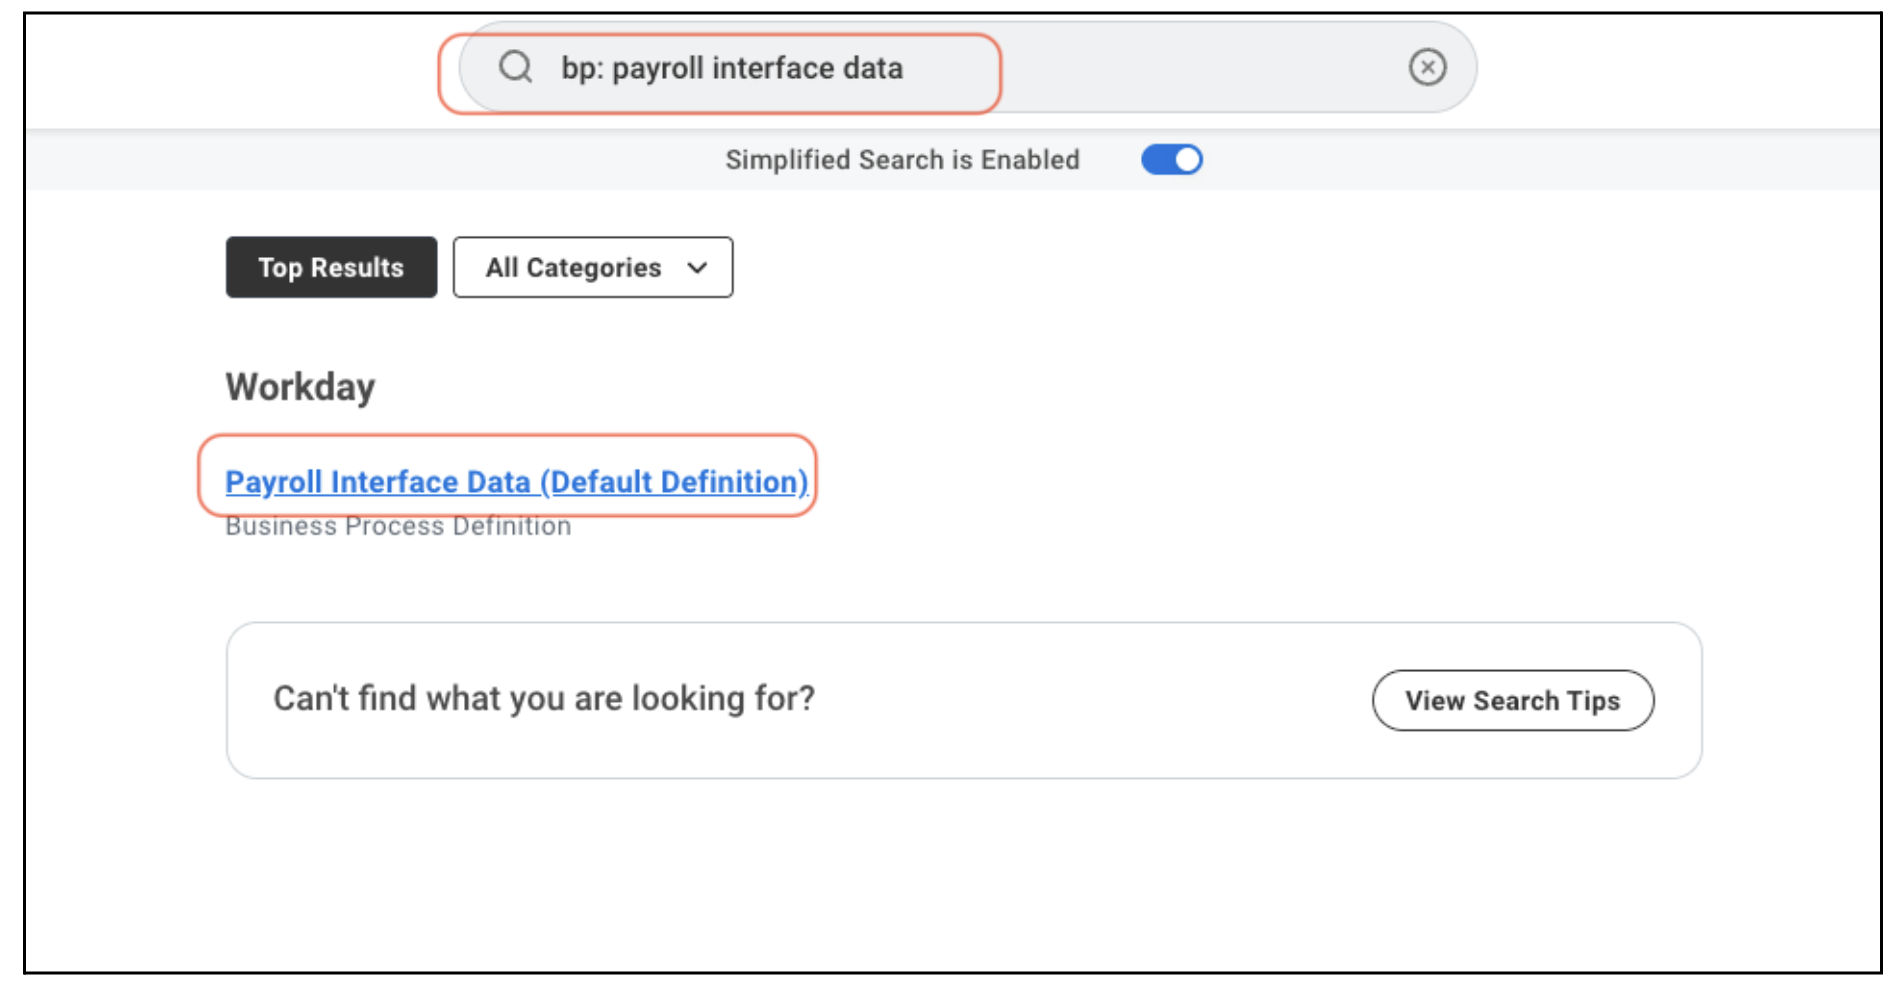Focus the search box containing 'bp: payroll interface data'

(x=967, y=67)
